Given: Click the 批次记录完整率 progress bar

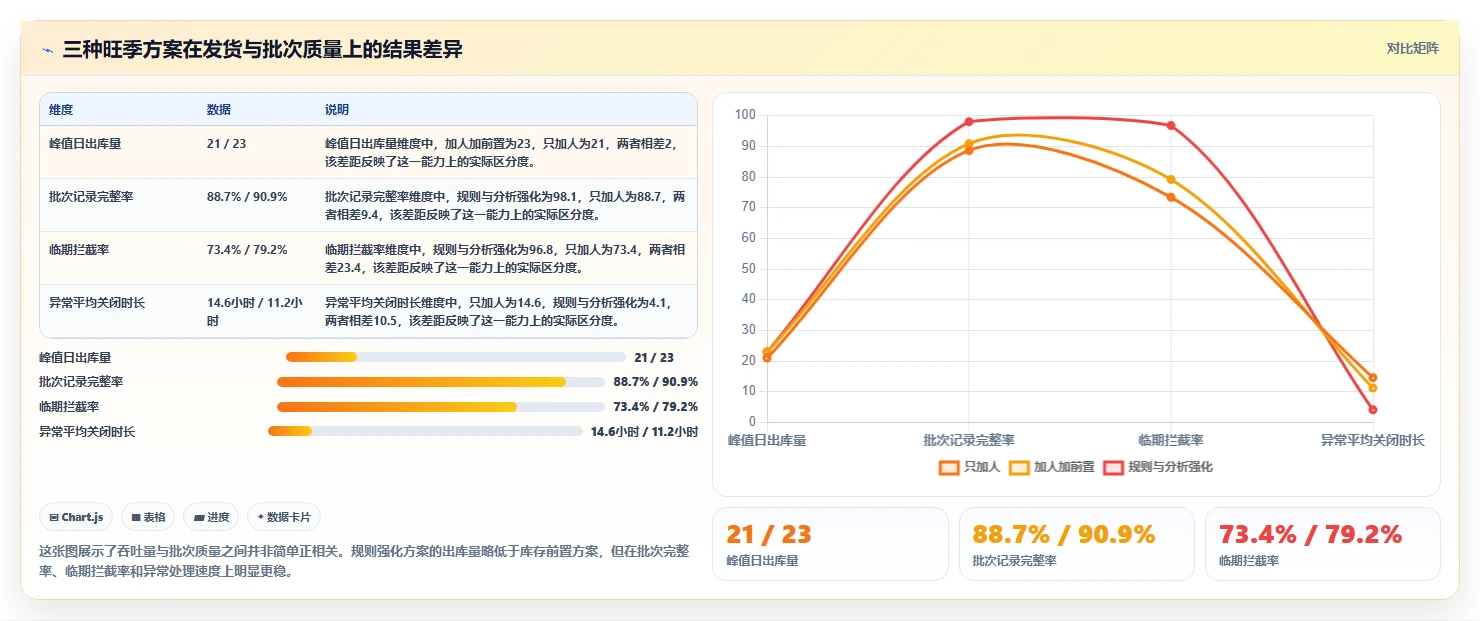Looking at the screenshot, I should pos(441,382).
